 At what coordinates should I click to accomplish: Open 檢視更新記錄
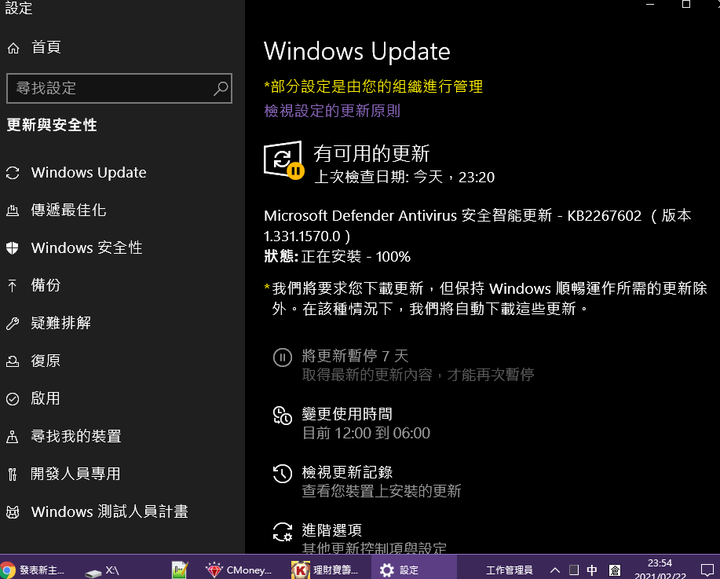347,472
